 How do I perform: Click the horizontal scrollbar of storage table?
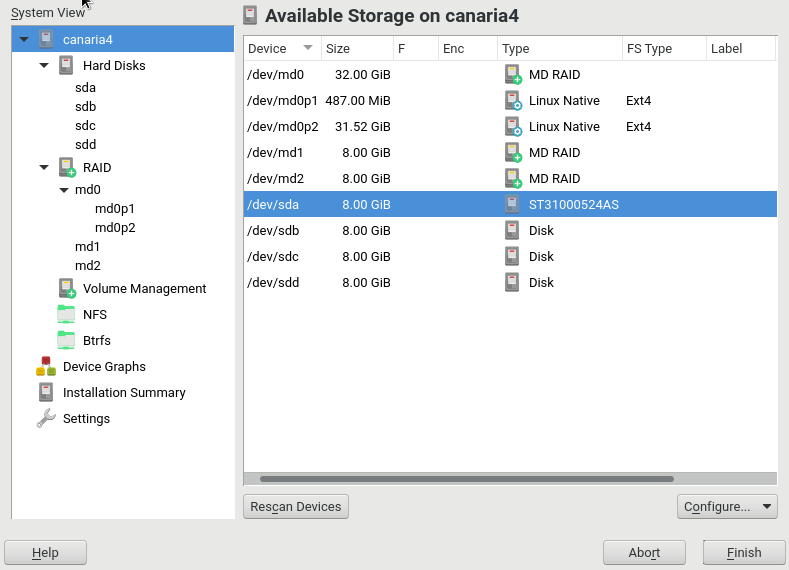click(466, 479)
